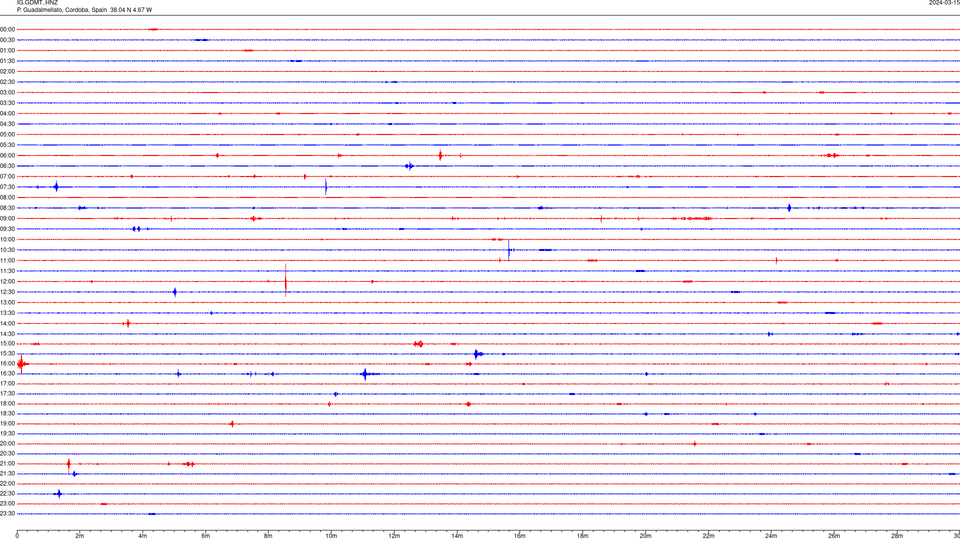Click the 17:00 trace time label
Screen dimensions: 960x540
point(7,384)
